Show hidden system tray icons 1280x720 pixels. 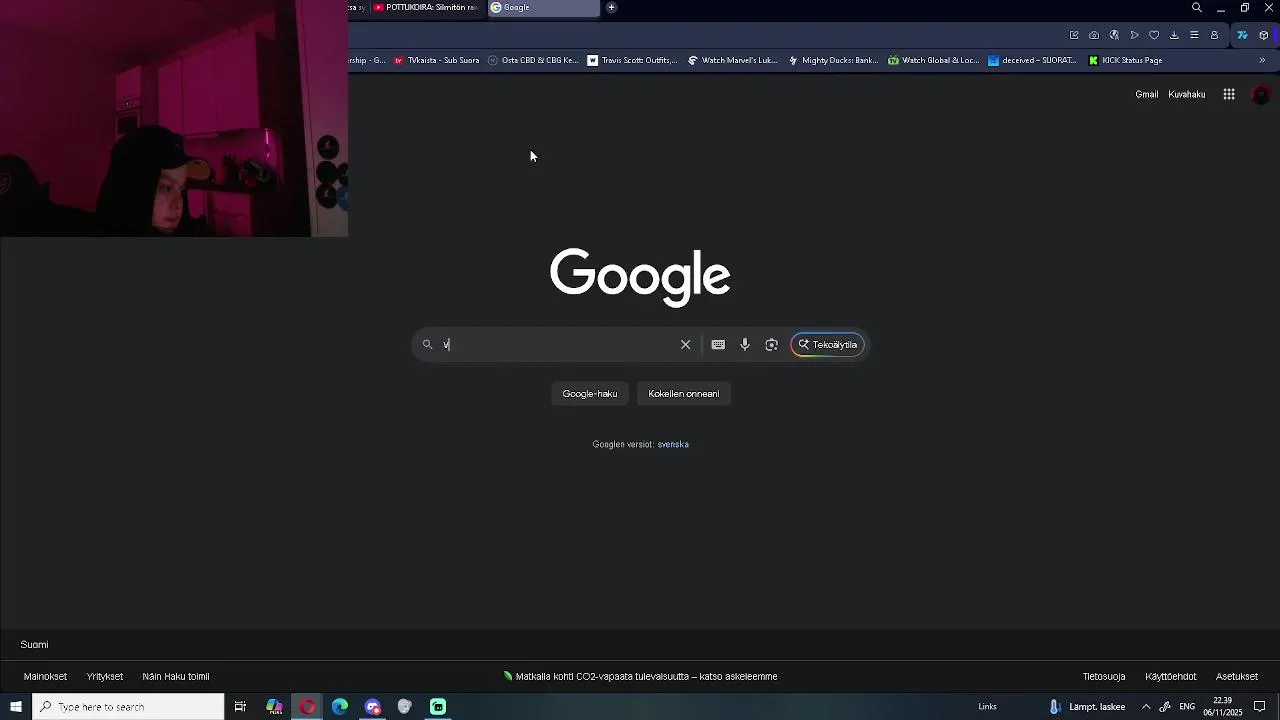(x=1146, y=707)
